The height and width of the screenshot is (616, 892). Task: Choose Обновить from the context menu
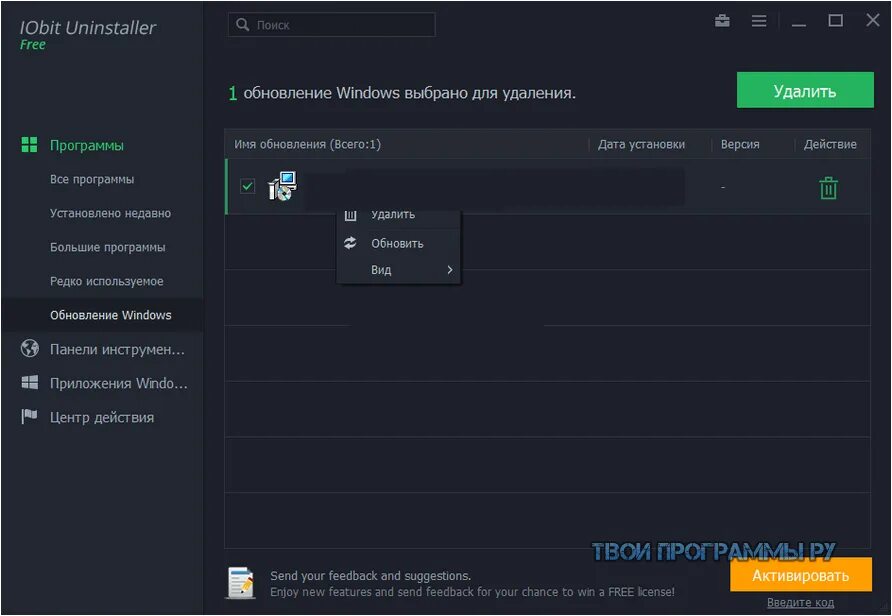click(x=397, y=243)
